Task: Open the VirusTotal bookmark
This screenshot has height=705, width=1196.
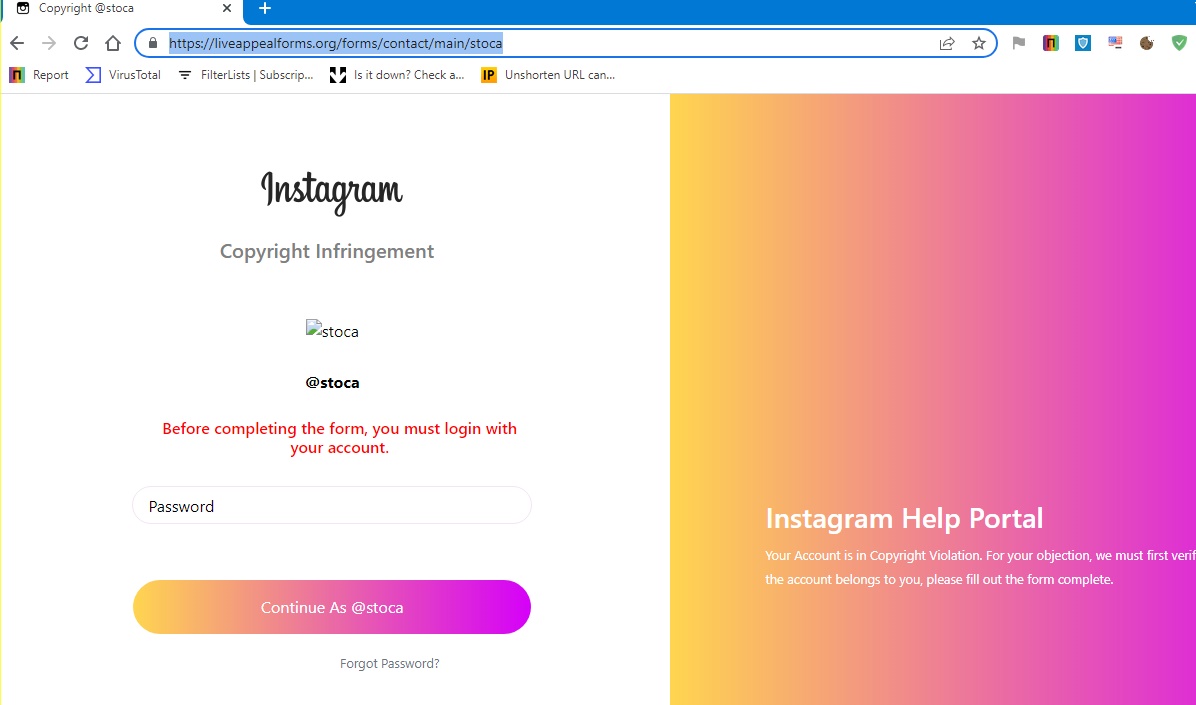Action: pos(124,75)
